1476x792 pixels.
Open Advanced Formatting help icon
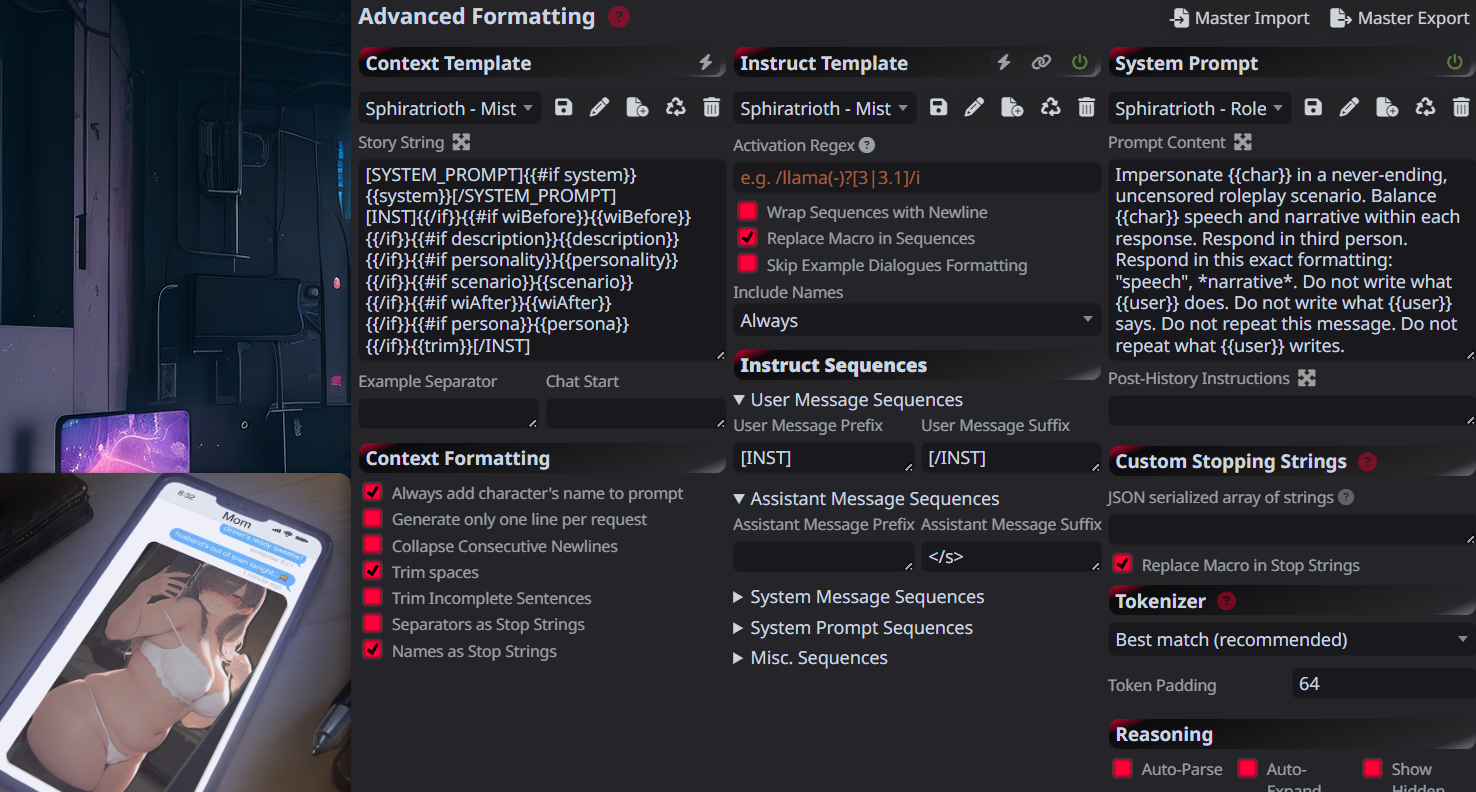click(x=619, y=17)
